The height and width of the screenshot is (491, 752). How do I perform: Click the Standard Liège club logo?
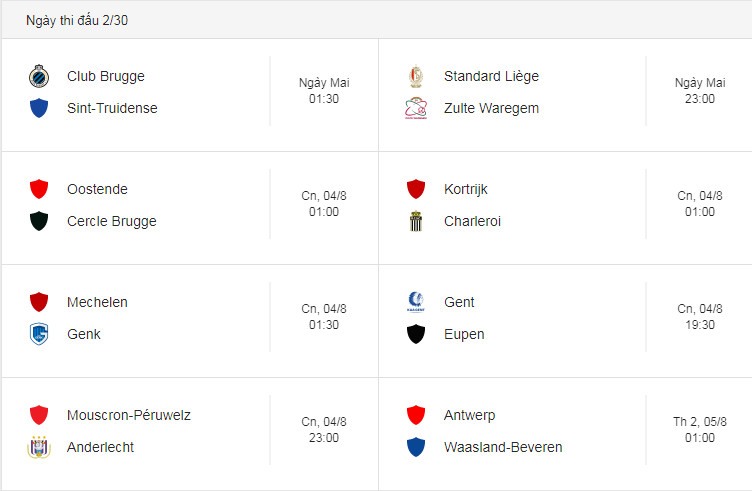[416, 76]
